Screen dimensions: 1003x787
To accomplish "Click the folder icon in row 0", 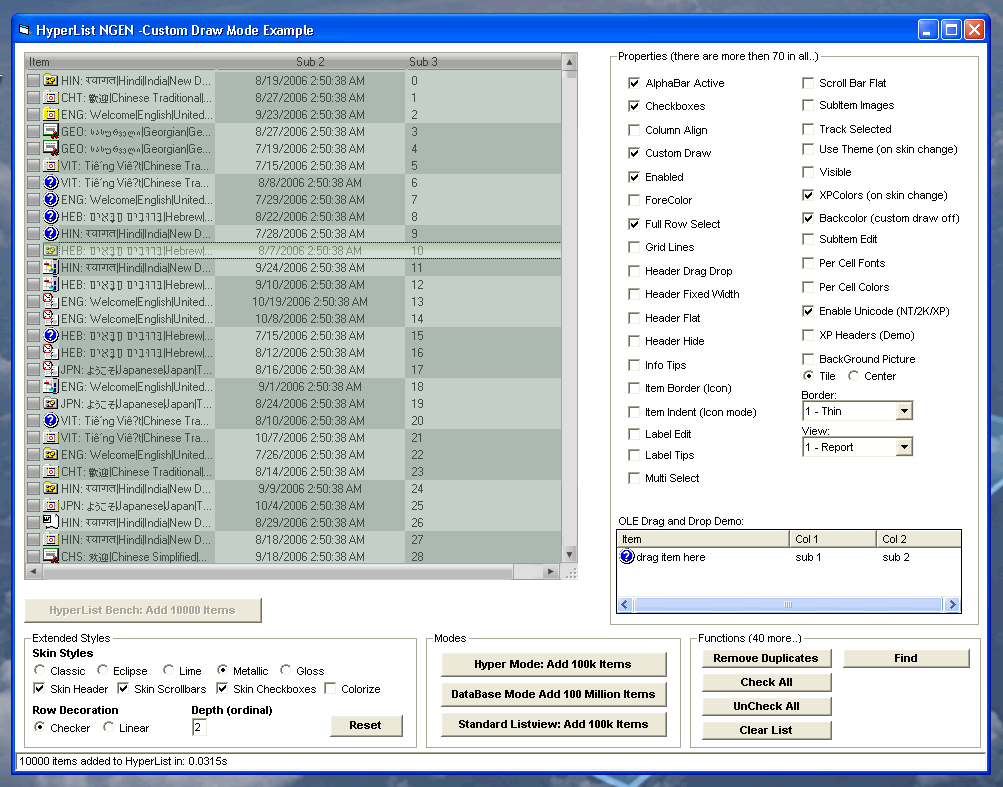I will tap(50, 80).
